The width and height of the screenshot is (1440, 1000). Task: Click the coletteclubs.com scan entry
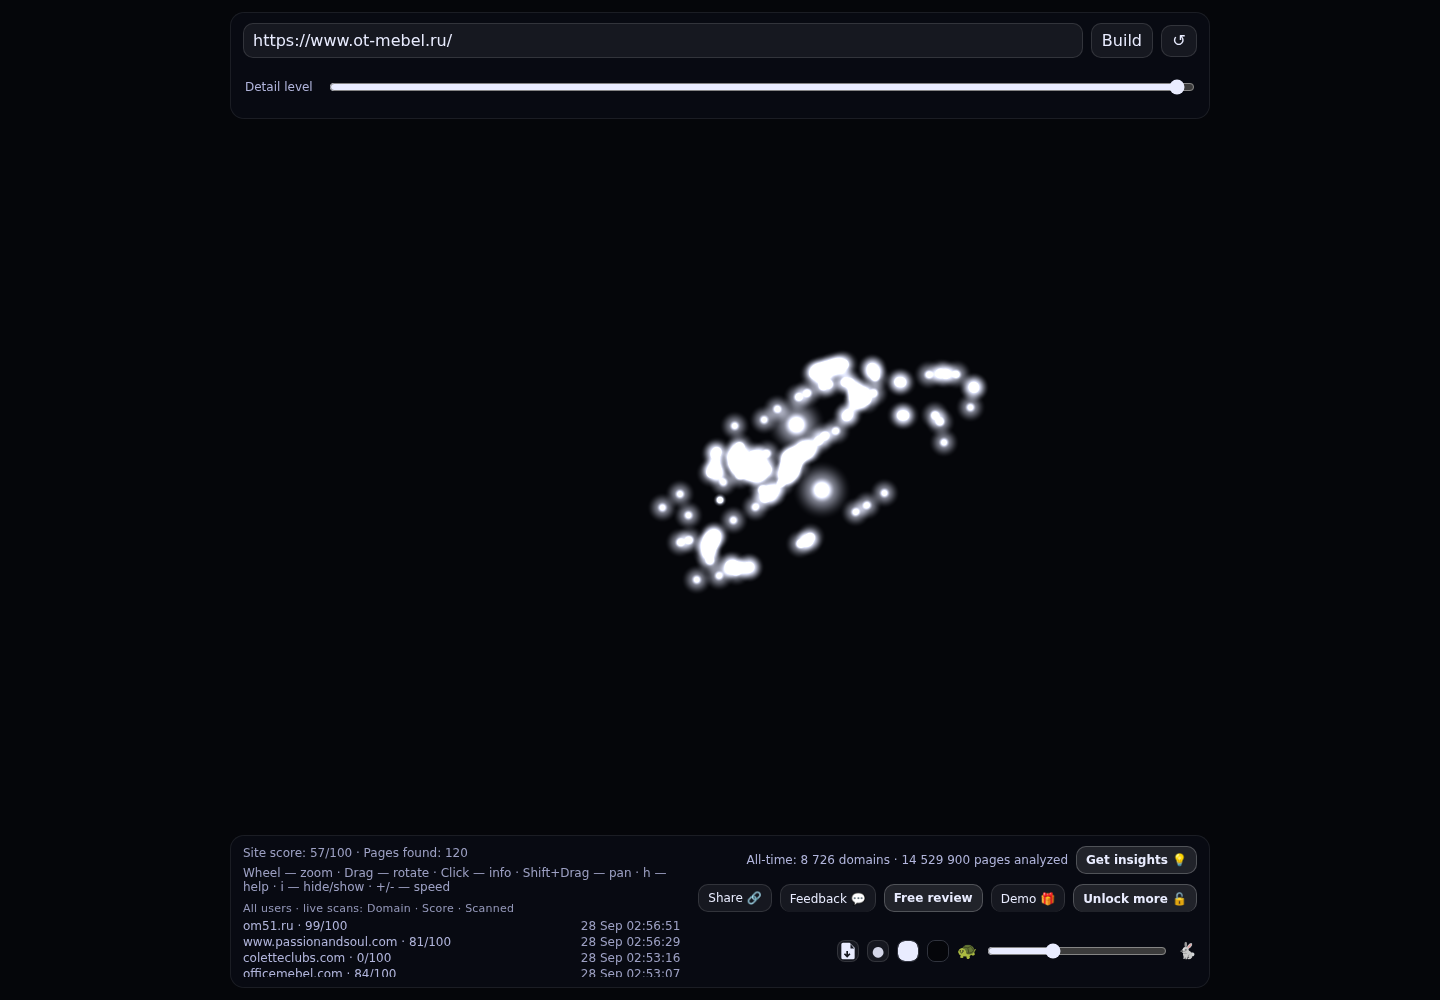(461, 958)
